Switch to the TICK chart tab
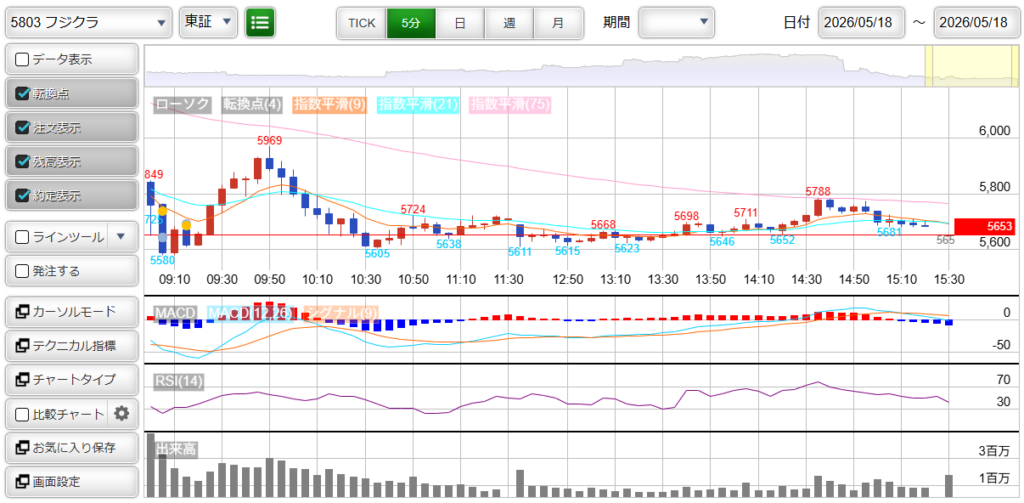Screen dimensions: 1024x503 point(362,22)
